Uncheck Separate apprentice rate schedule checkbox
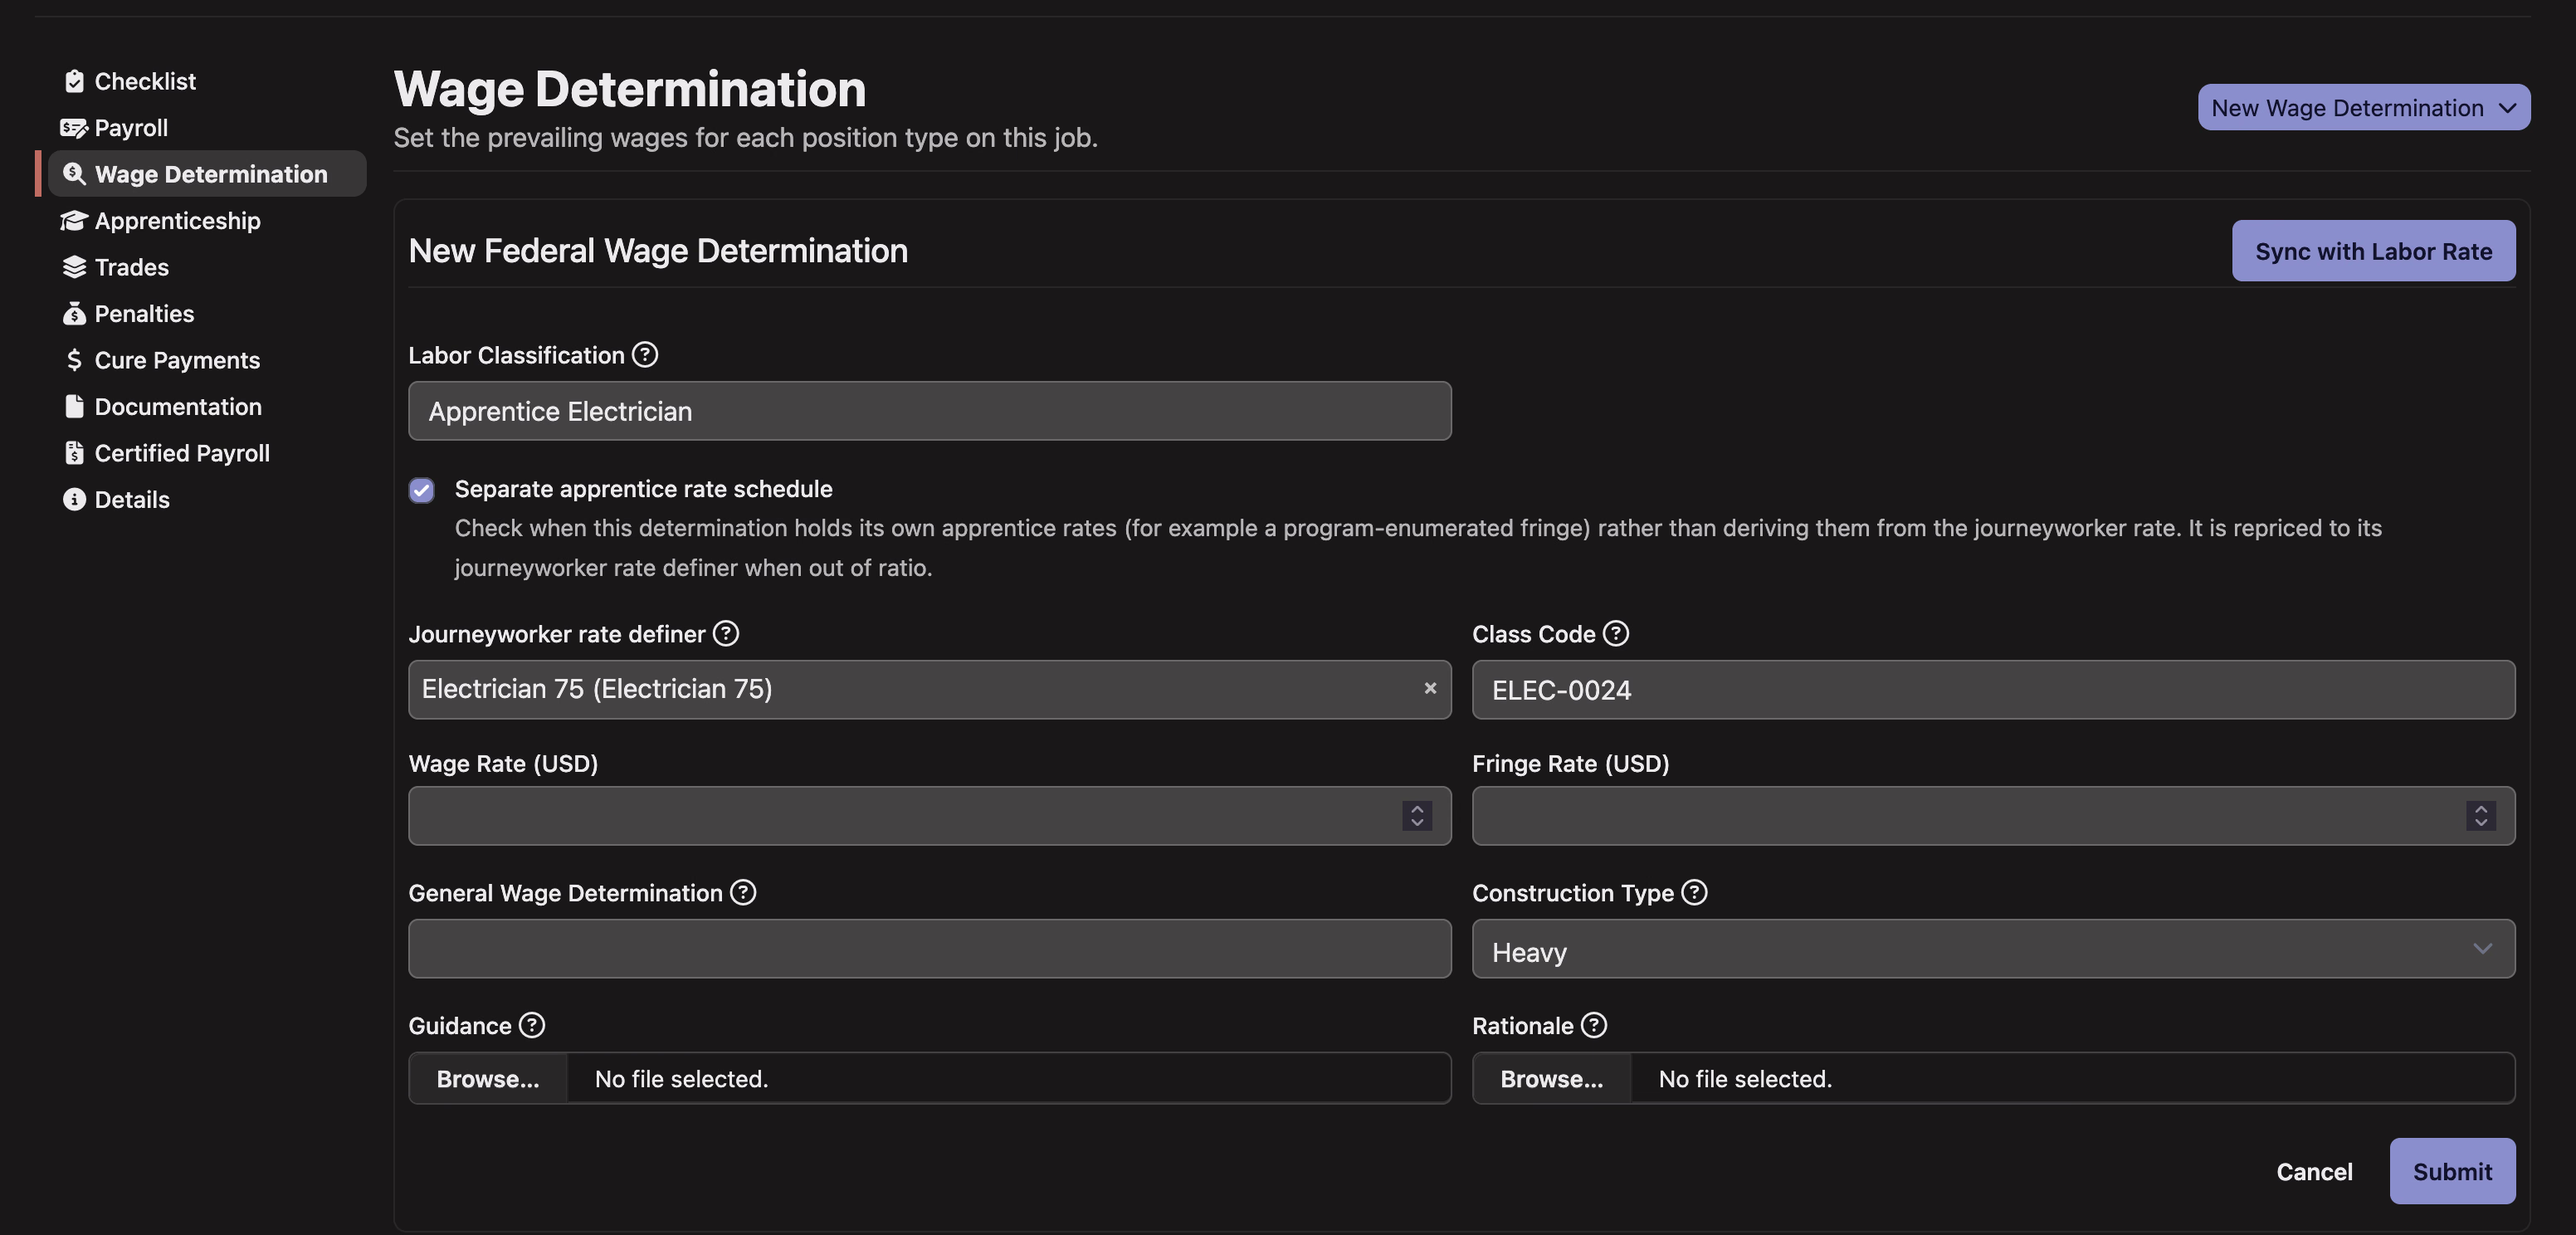This screenshot has width=2576, height=1235. click(x=422, y=490)
